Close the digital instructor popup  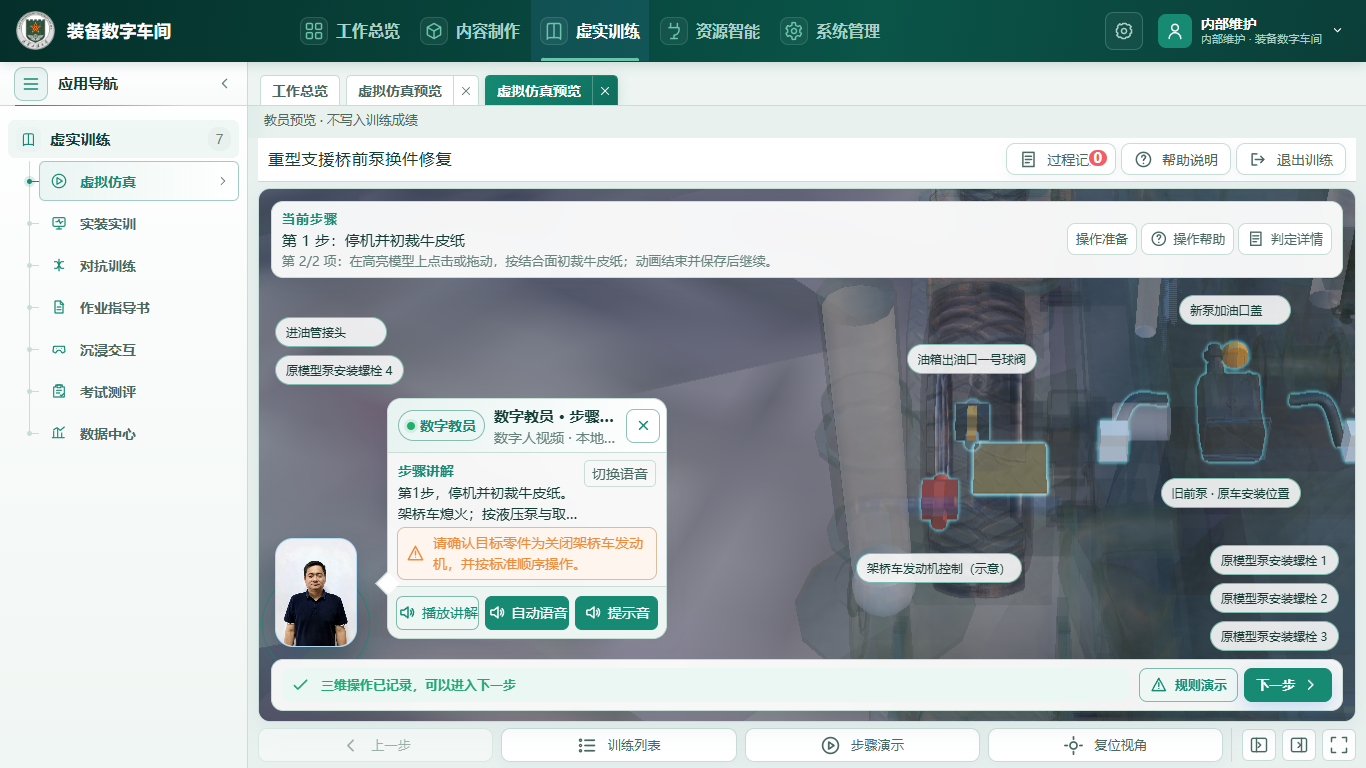coord(643,426)
